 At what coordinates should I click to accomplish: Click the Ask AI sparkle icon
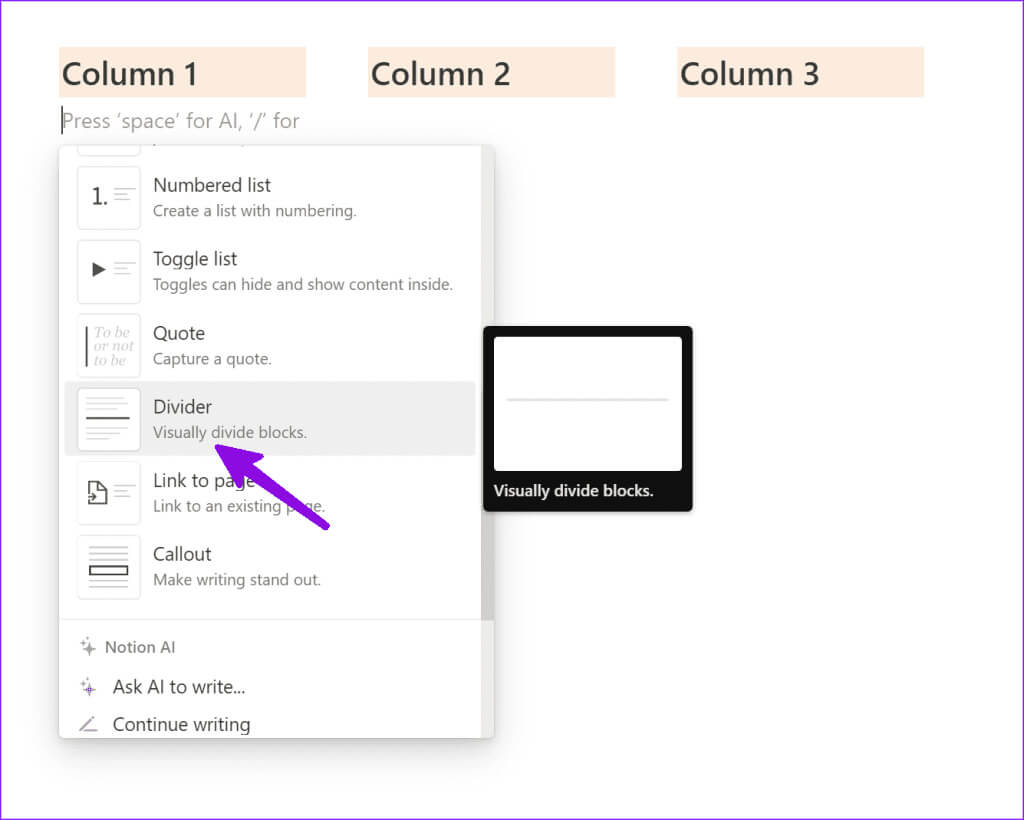(88, 687)
